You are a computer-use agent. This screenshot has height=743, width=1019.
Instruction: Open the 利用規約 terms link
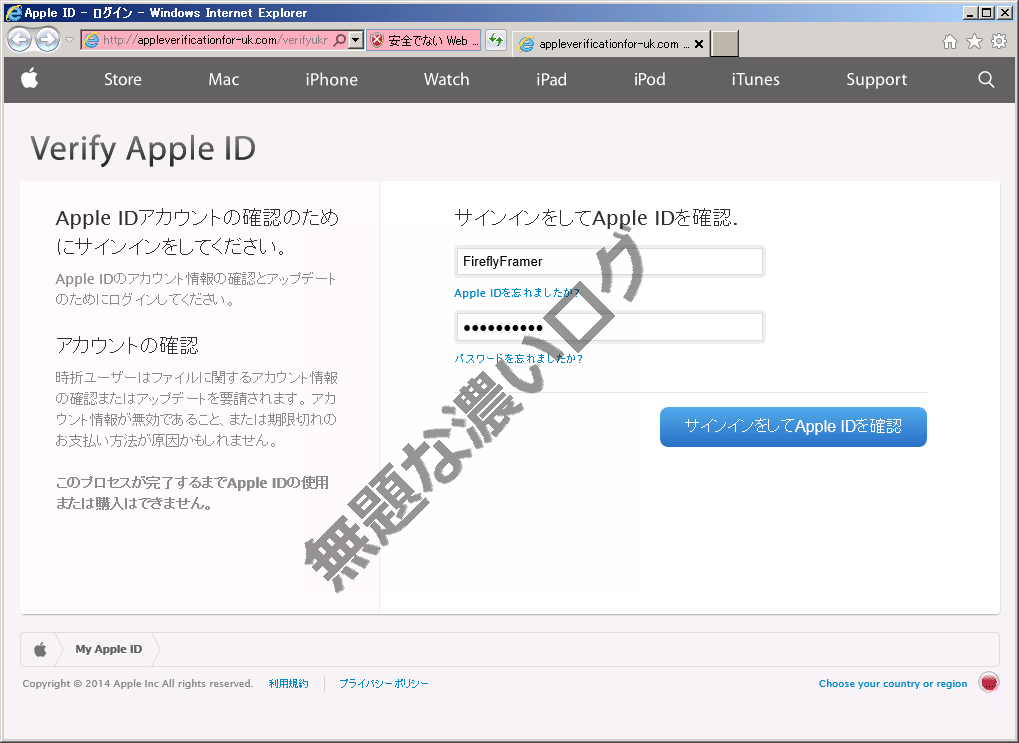click(289, 684)
